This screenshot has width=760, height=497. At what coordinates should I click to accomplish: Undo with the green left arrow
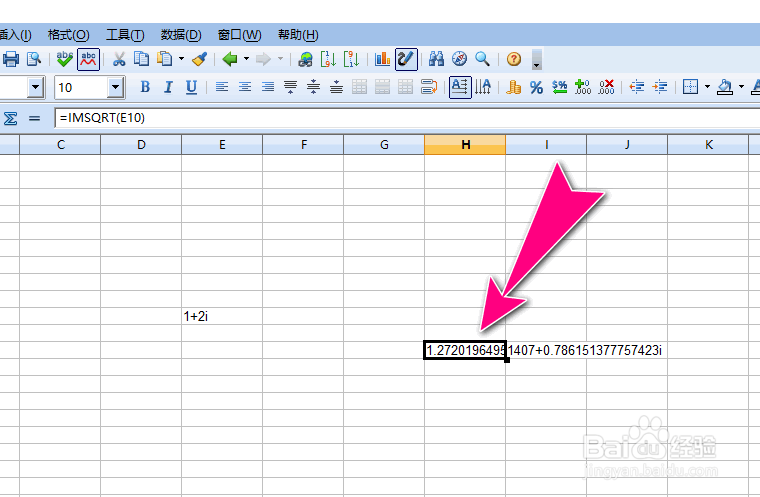pos(230,59)
